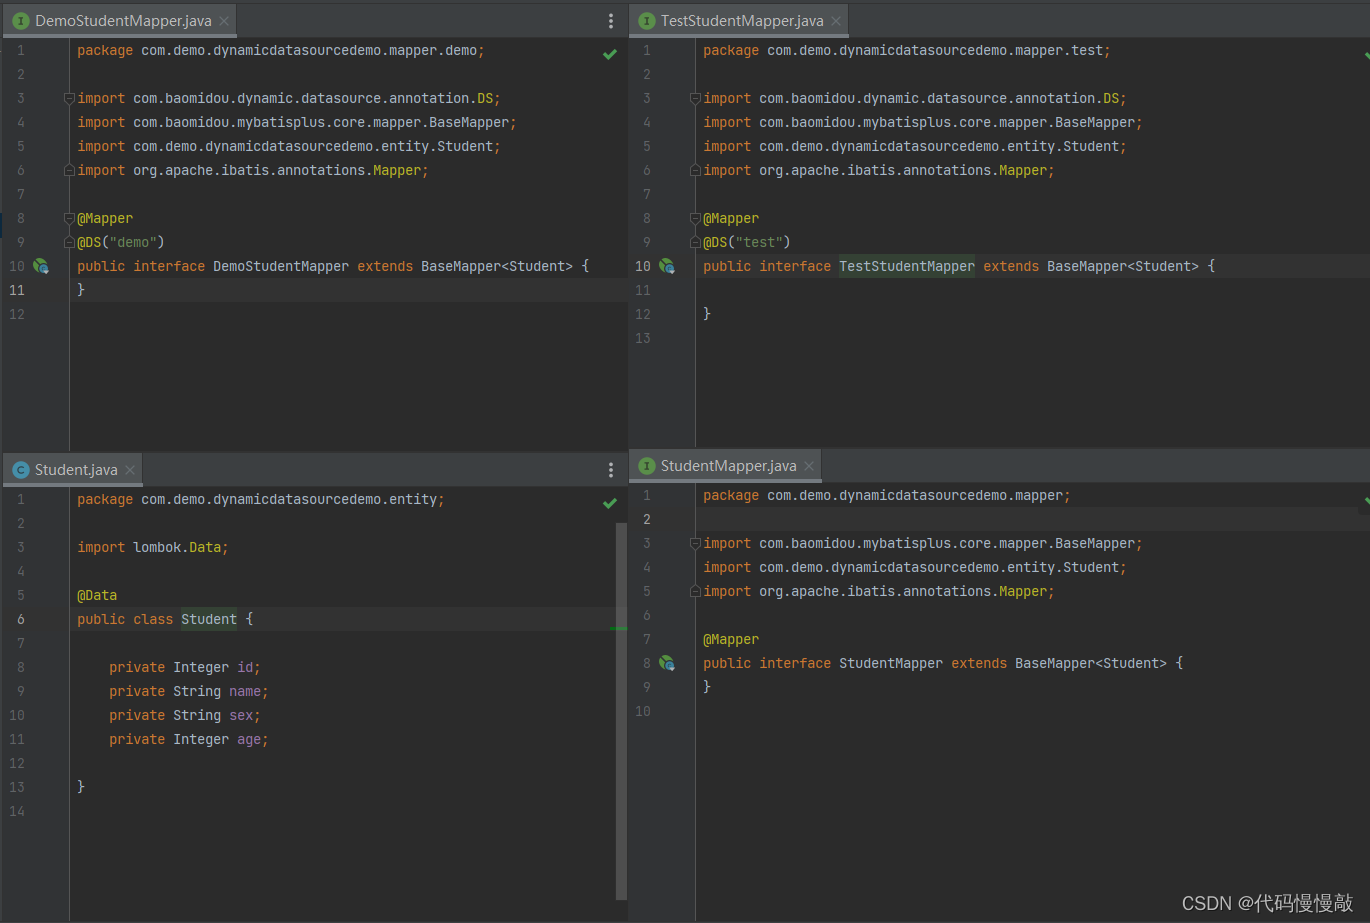1370x923 pixels.
Task: Close the TestStudentMapper.java tab
Action: pyautogui.click(x=836, y=21)
